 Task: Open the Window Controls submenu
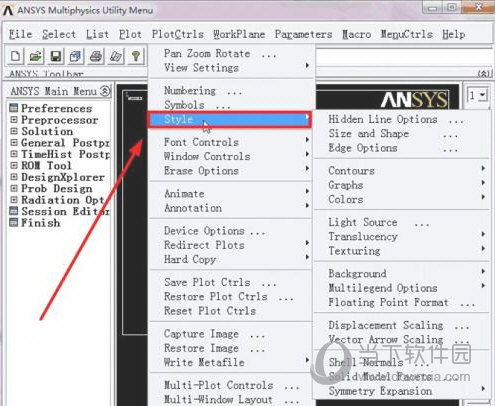coord(231,156)
